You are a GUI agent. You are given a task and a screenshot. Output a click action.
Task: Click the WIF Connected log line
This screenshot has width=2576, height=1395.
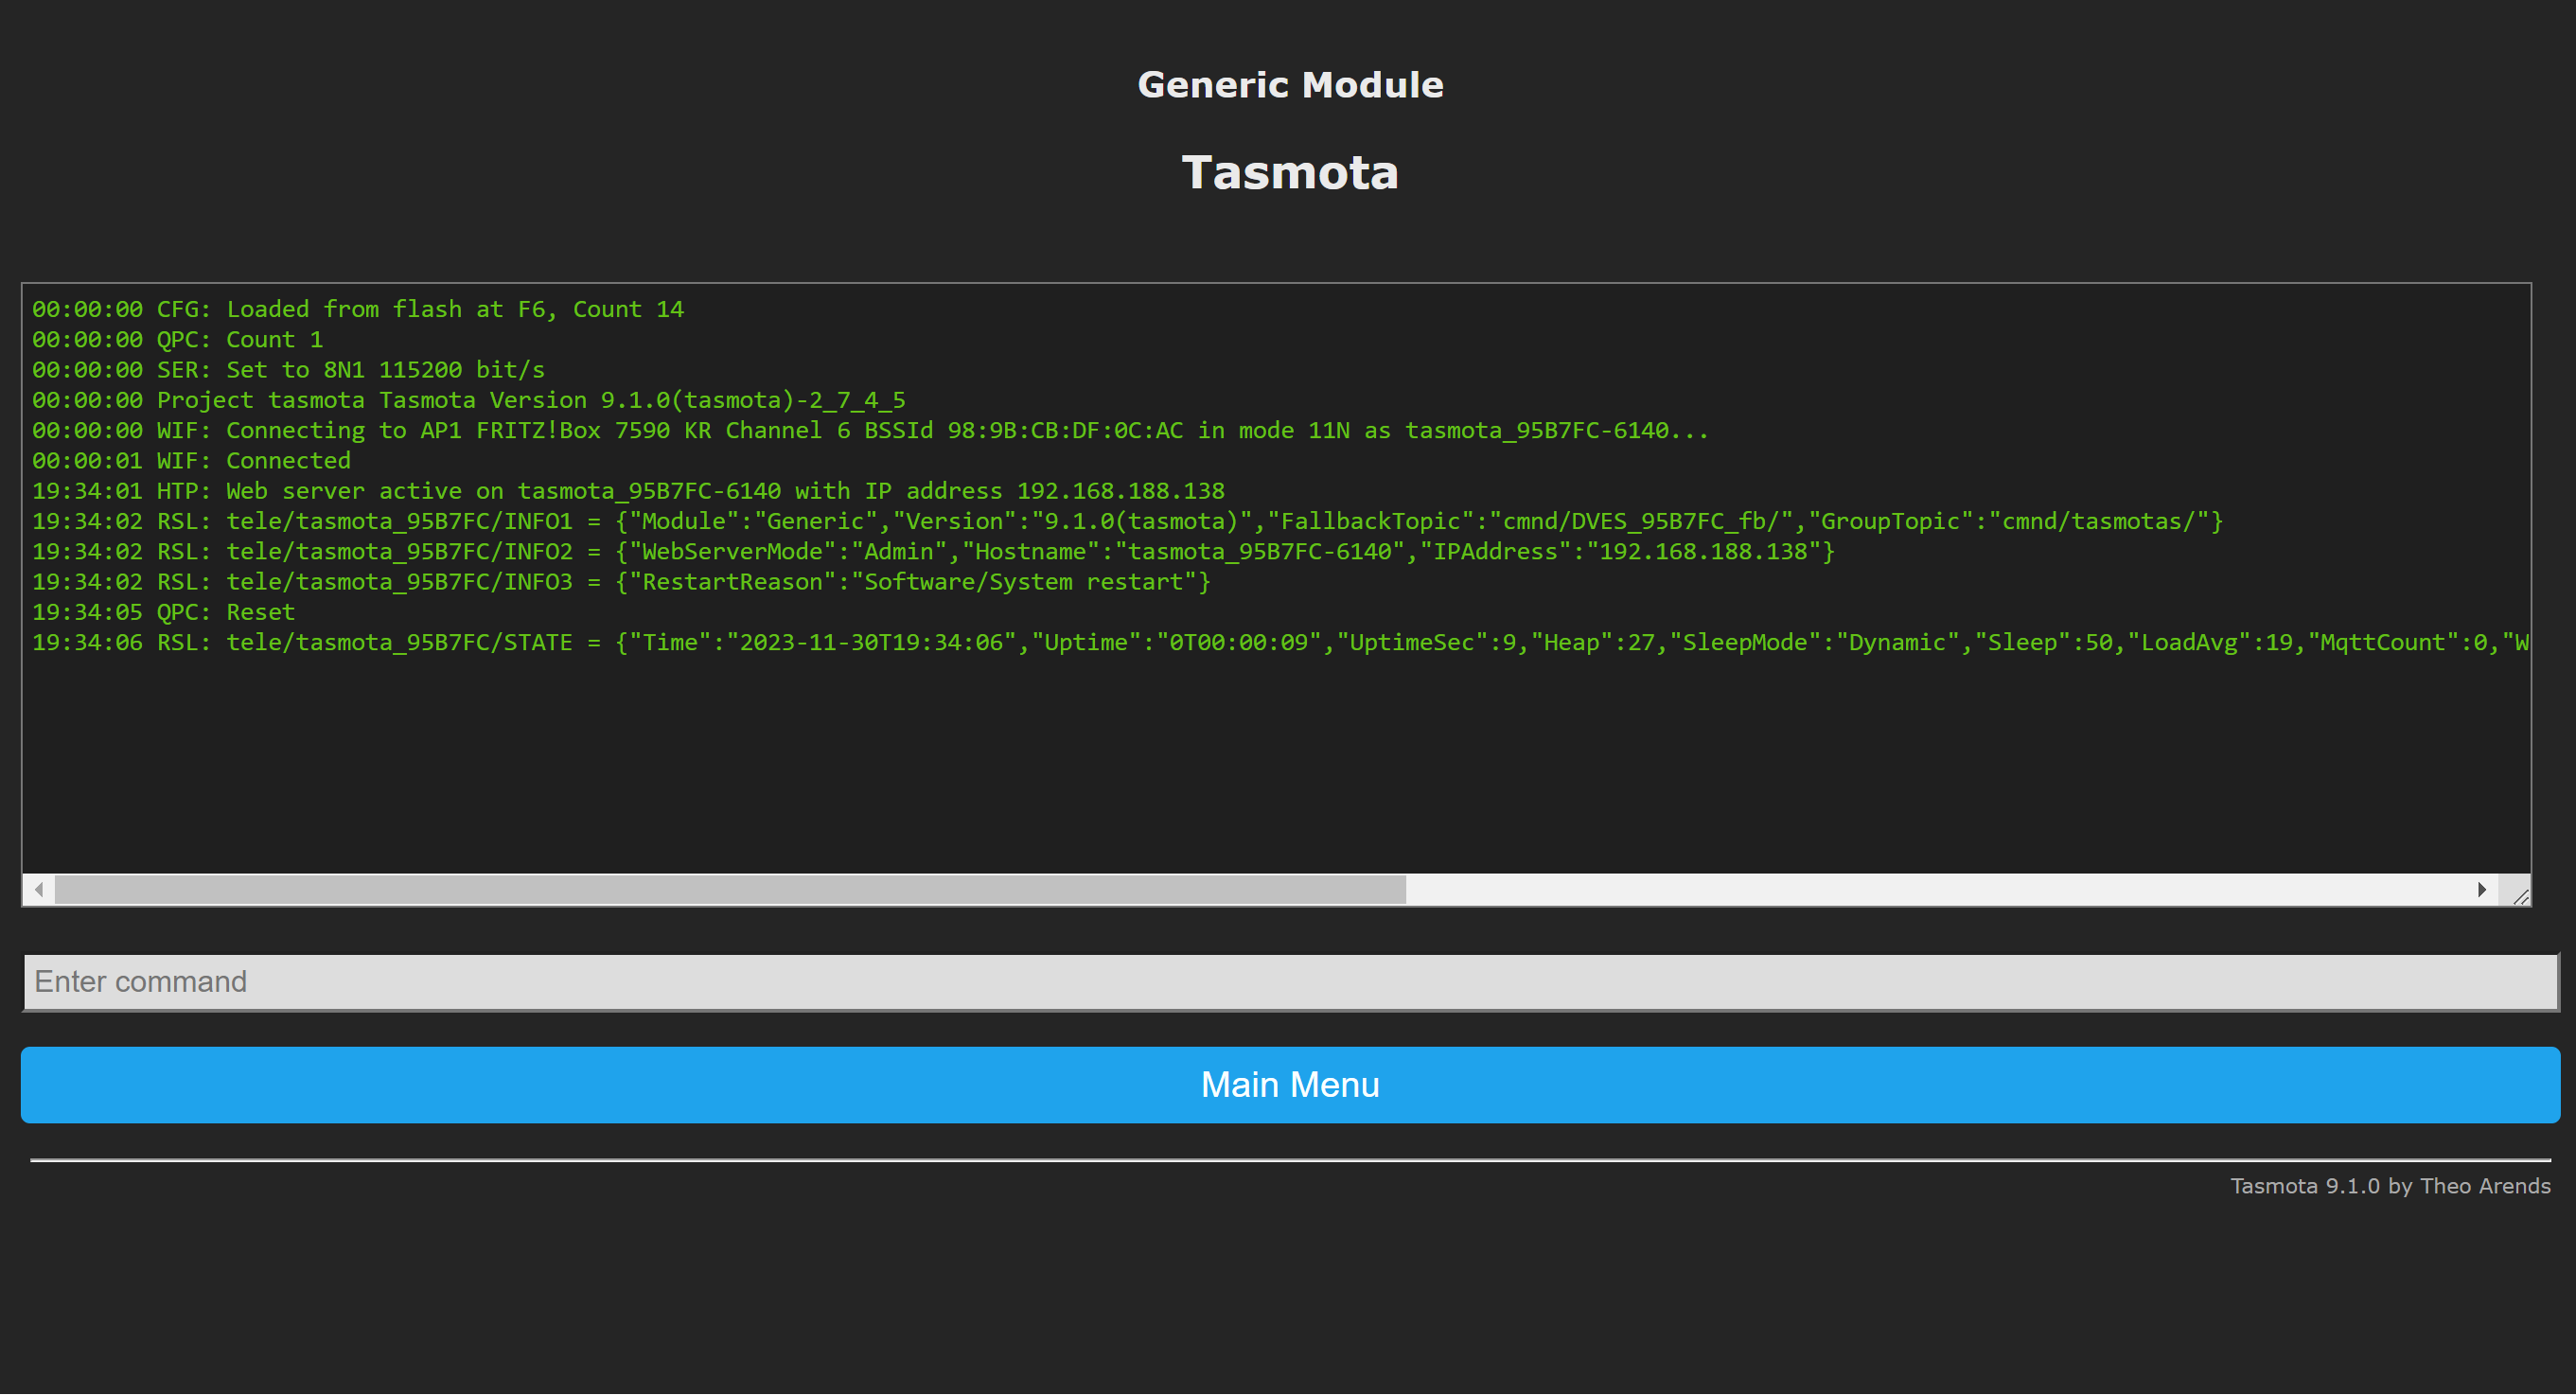(192, 461)
